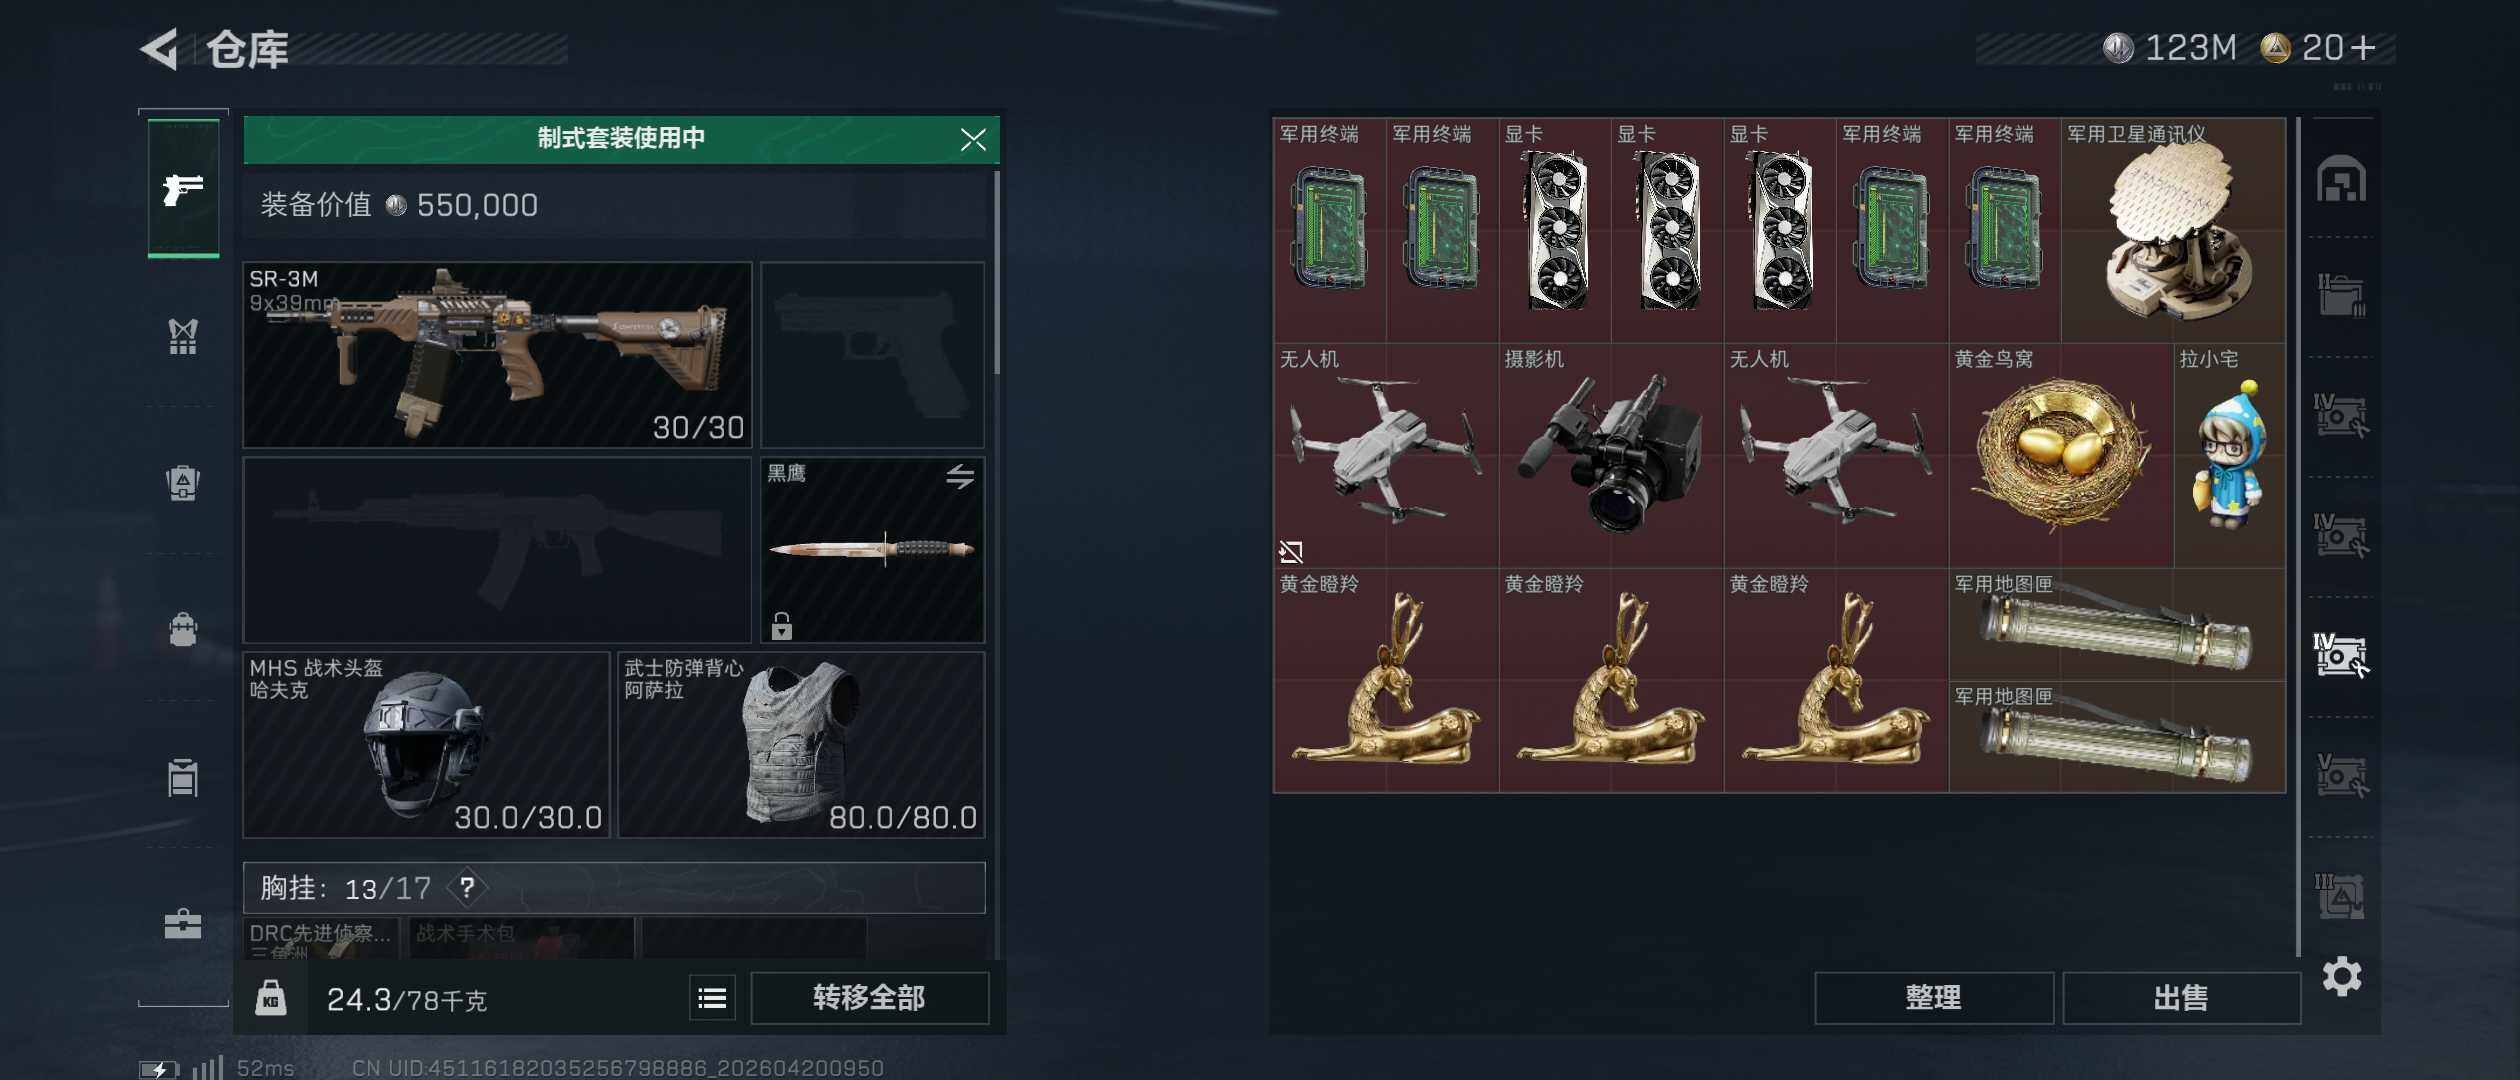
Task: Click the 转移全部 button
Action: [869, 998]
